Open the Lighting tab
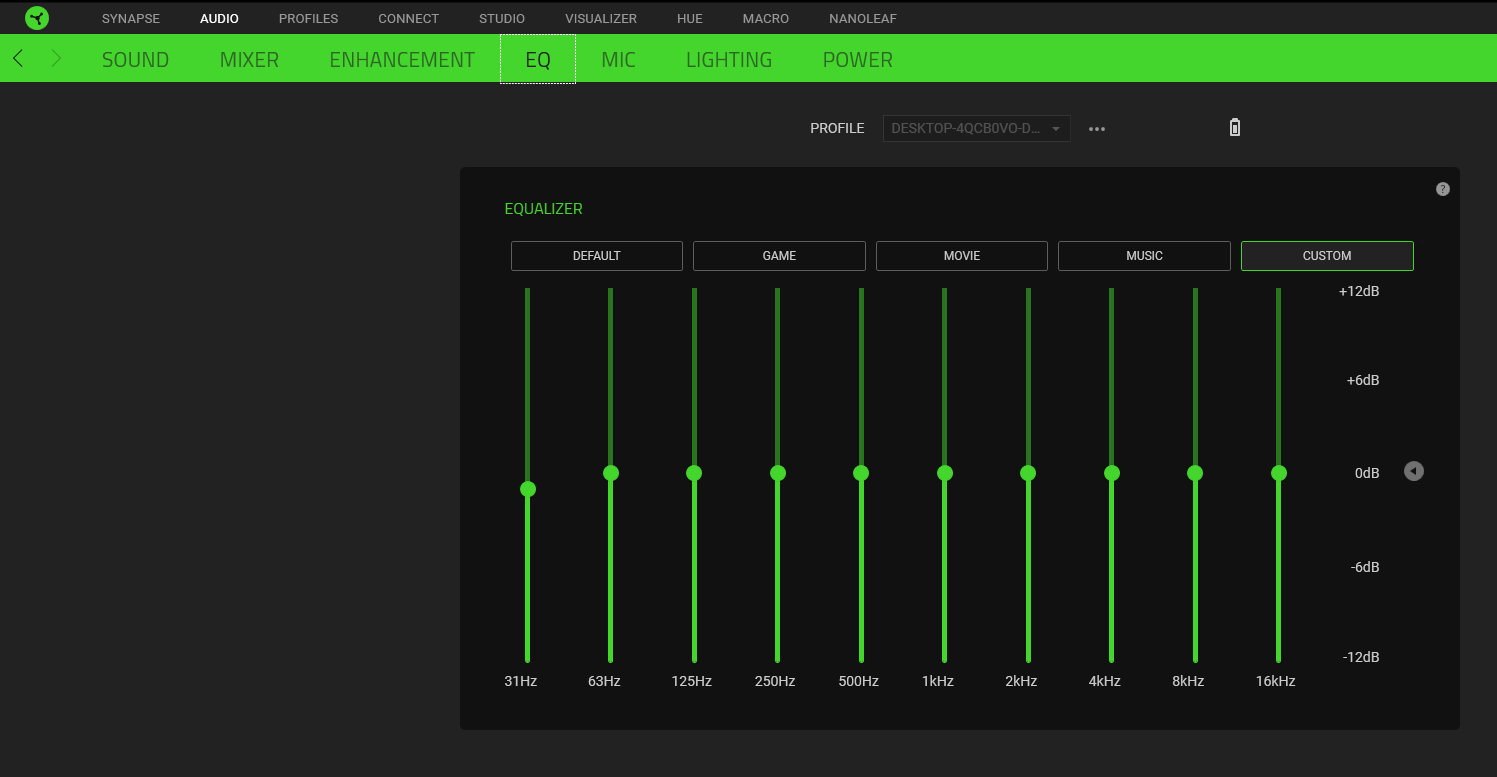The width and height of the screenshot is (1497, 777). click(x=729, y=60)
